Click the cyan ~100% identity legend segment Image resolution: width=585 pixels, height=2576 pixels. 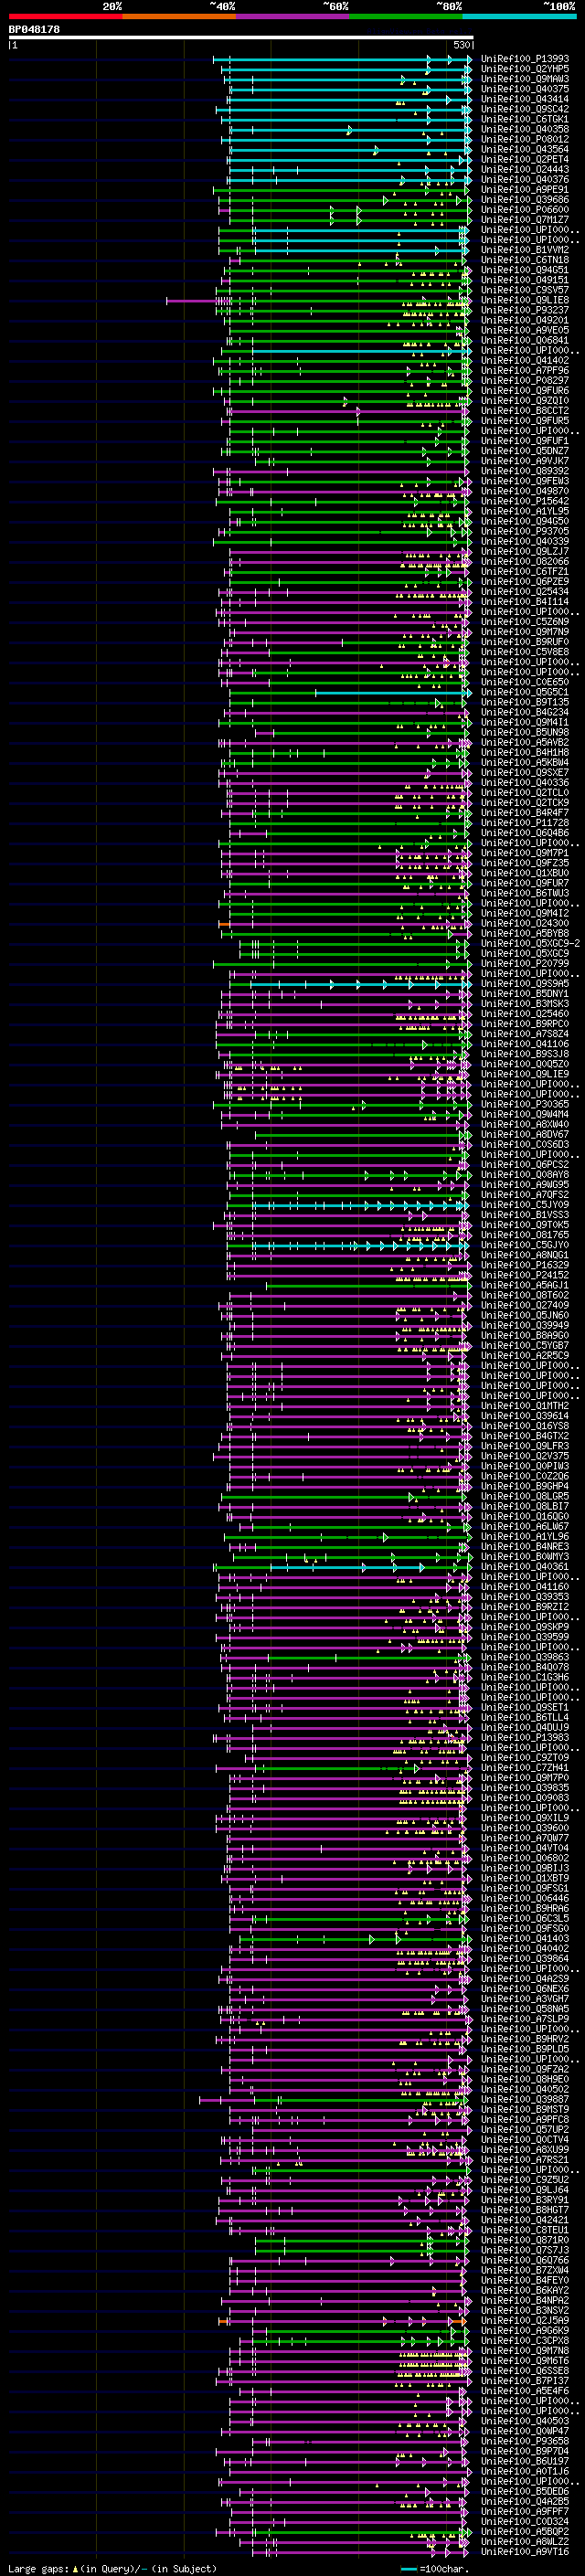(519, 16)
